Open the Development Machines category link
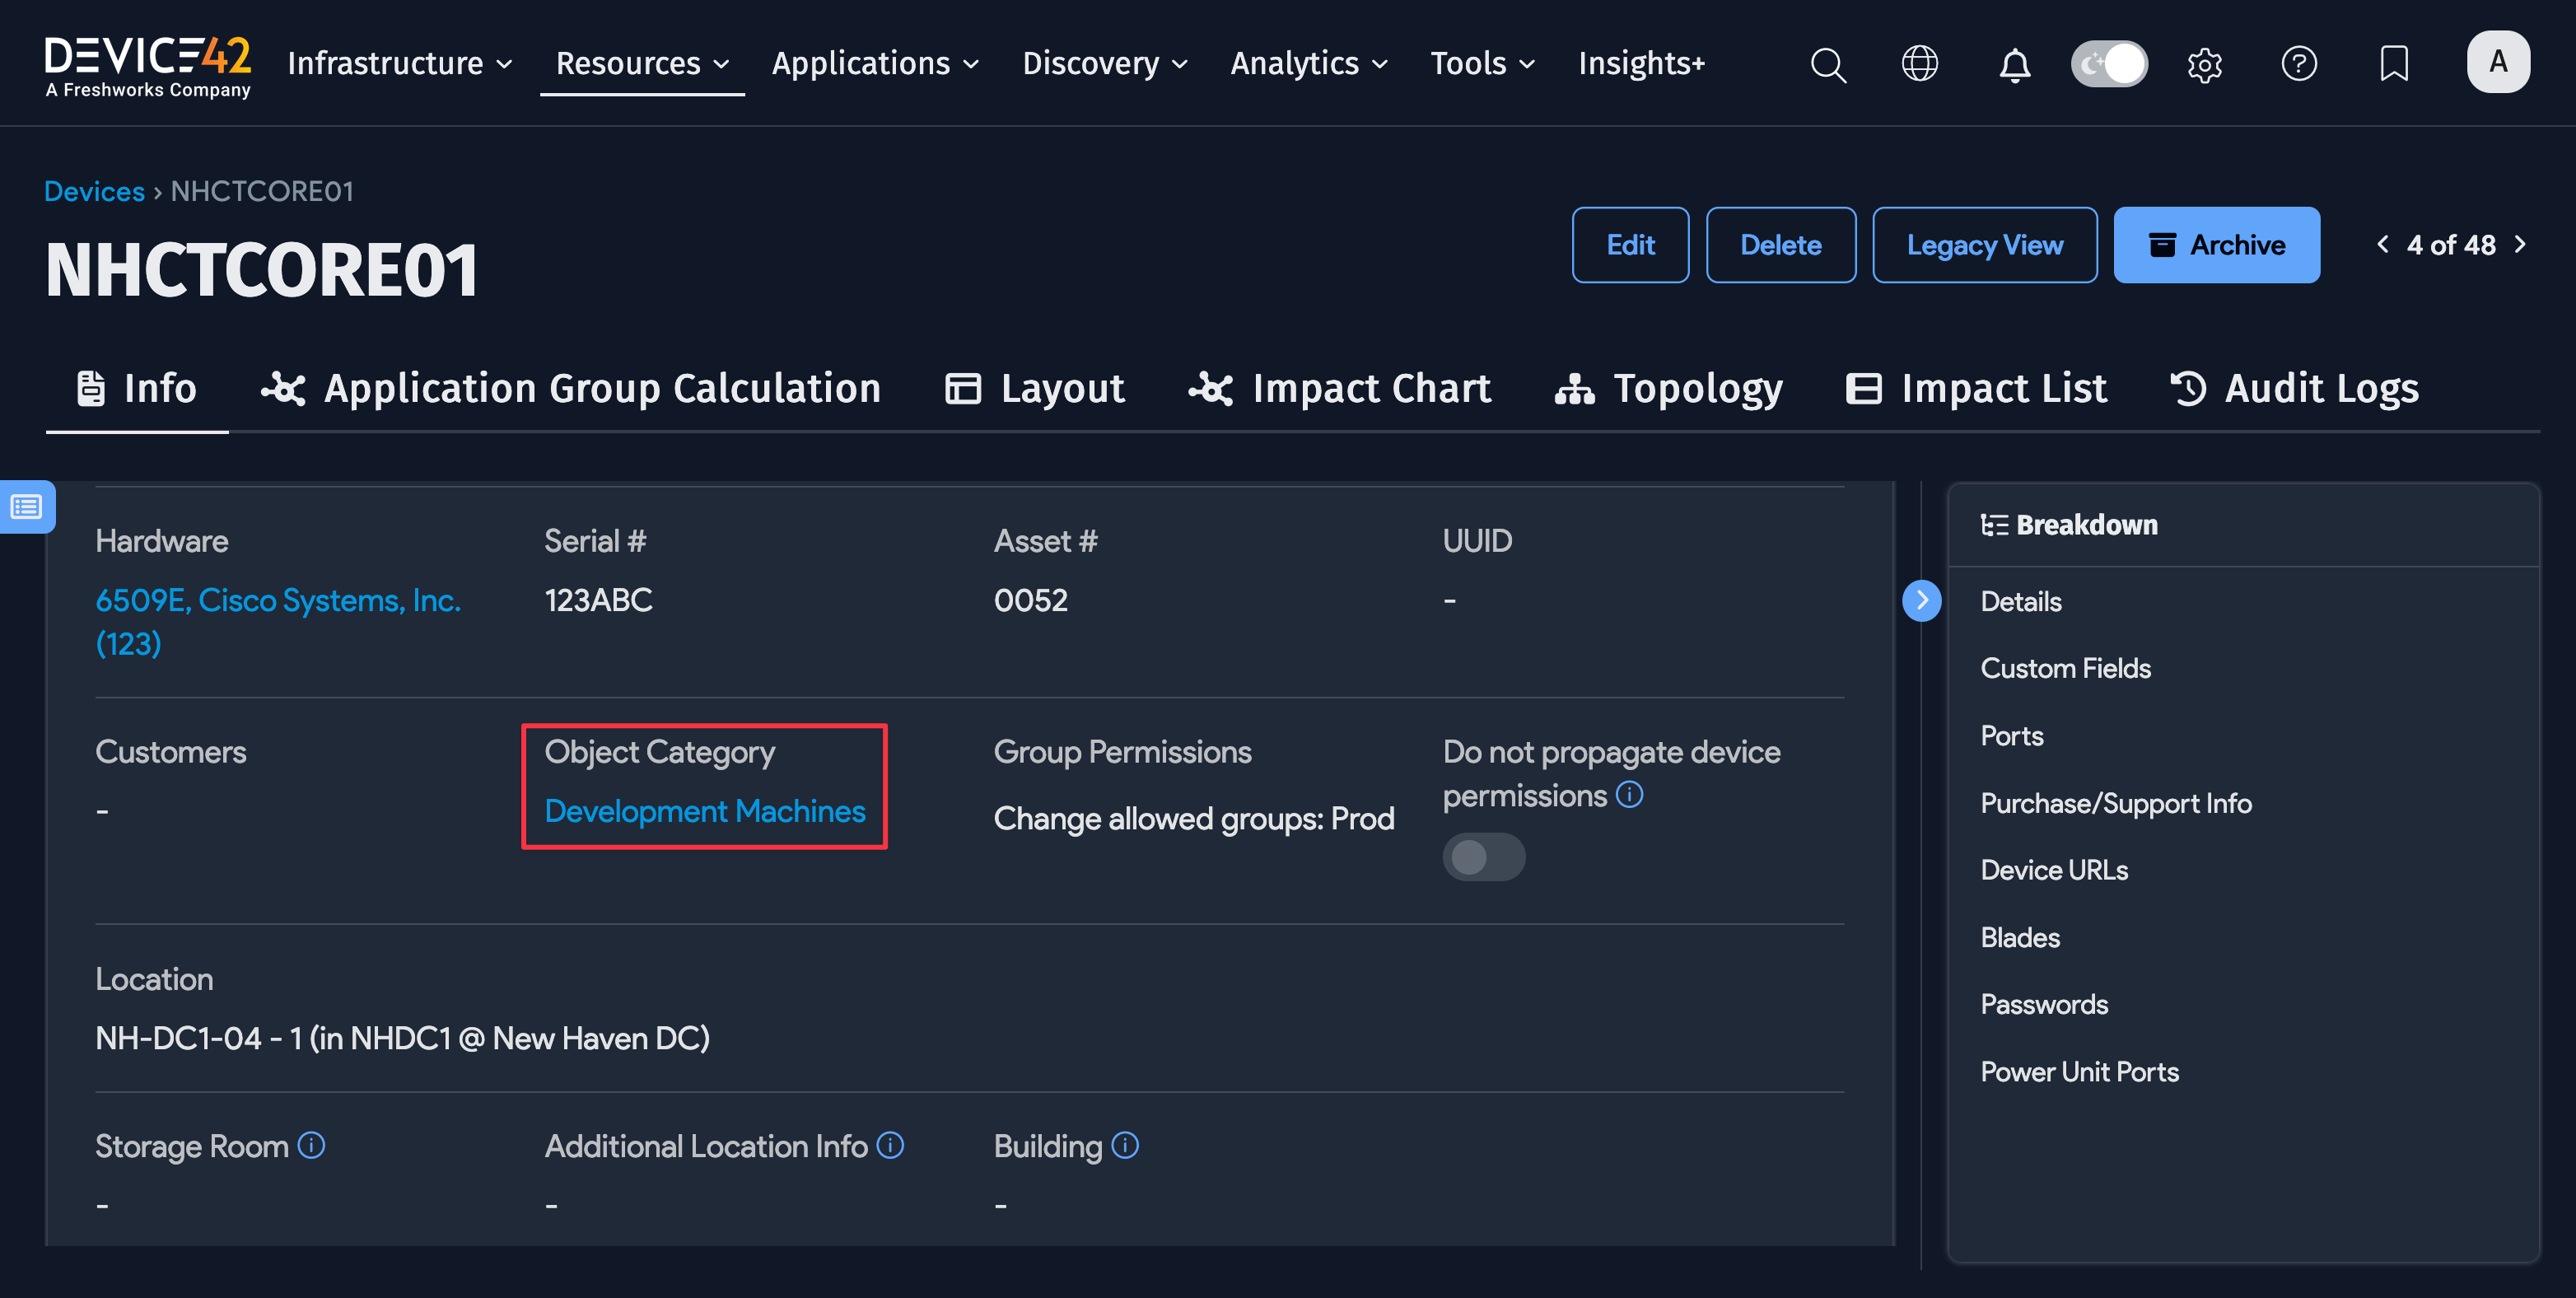Image resolution: width=2576 pixels, height=1298 pixels. (x=704, y=811)
